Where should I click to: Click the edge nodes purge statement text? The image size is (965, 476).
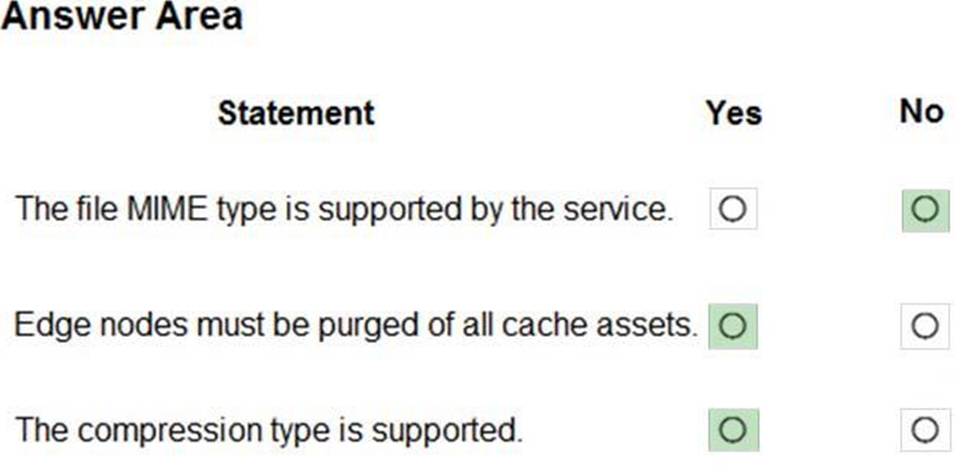[x=355, y=326]
